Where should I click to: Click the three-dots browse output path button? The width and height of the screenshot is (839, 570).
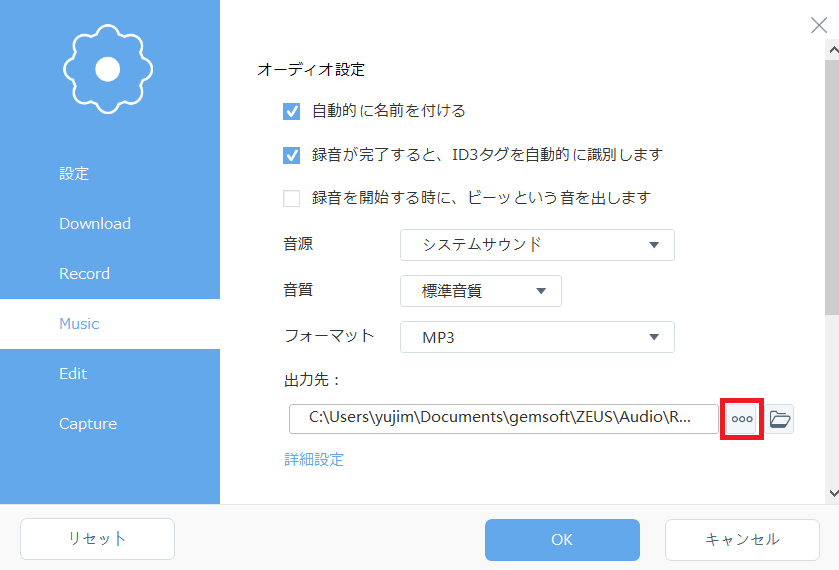tap(742, 419)
